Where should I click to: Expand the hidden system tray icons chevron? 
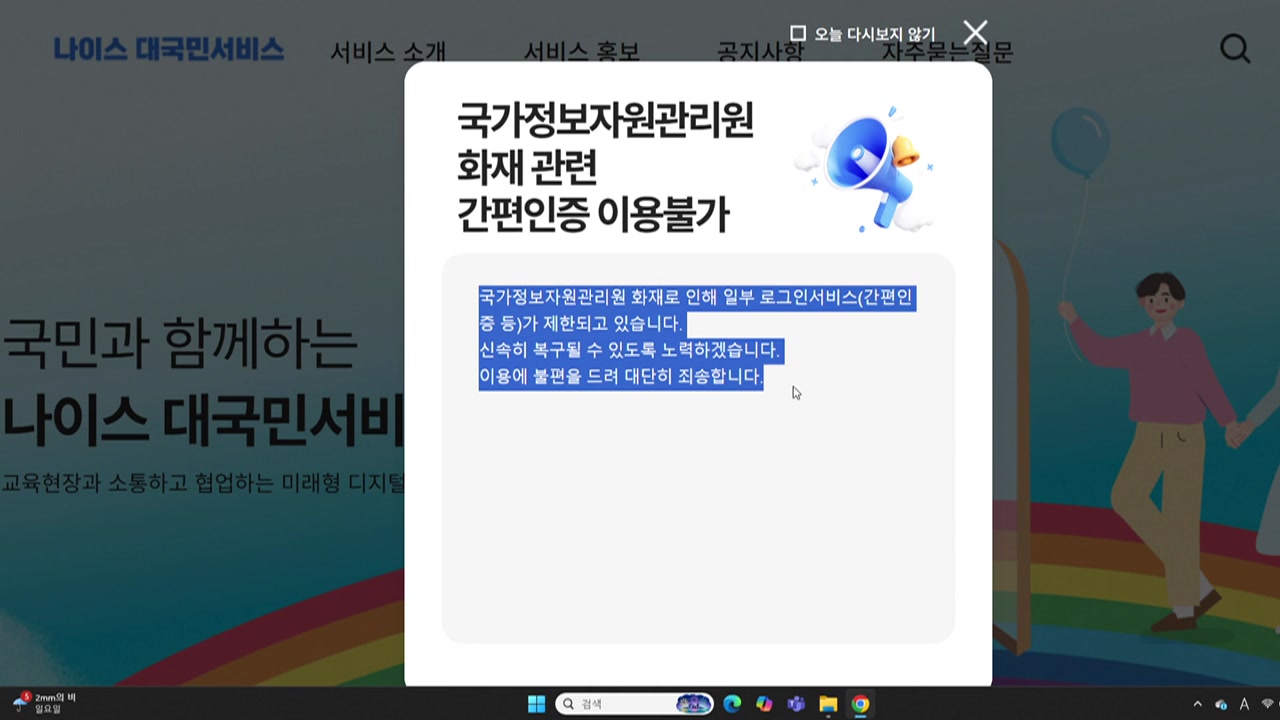(x=1196, y=704)
